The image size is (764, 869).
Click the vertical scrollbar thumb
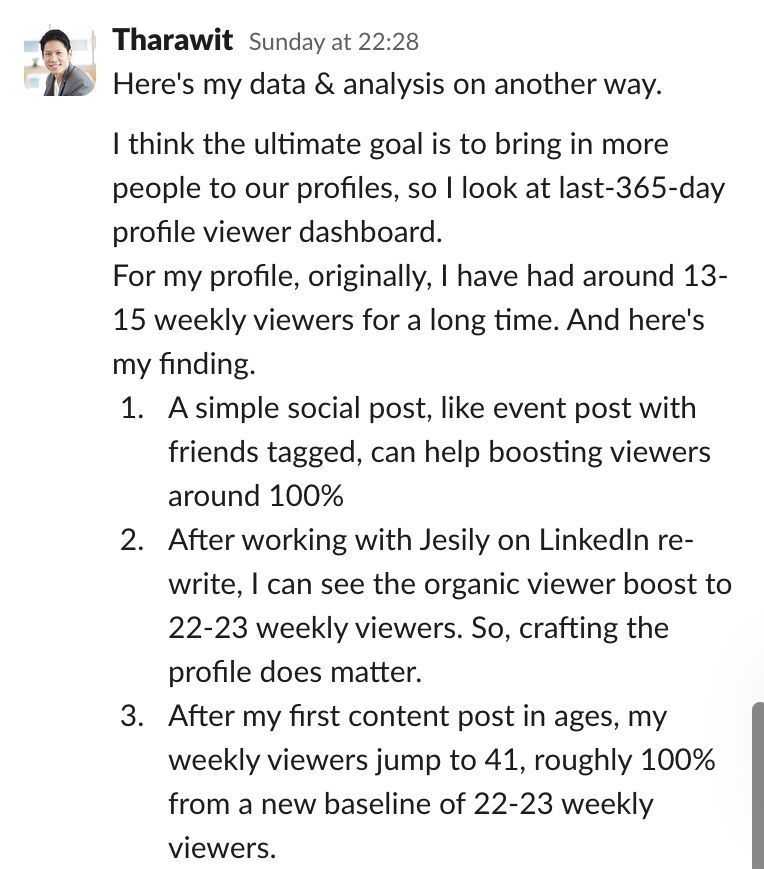tap(757, 785)
